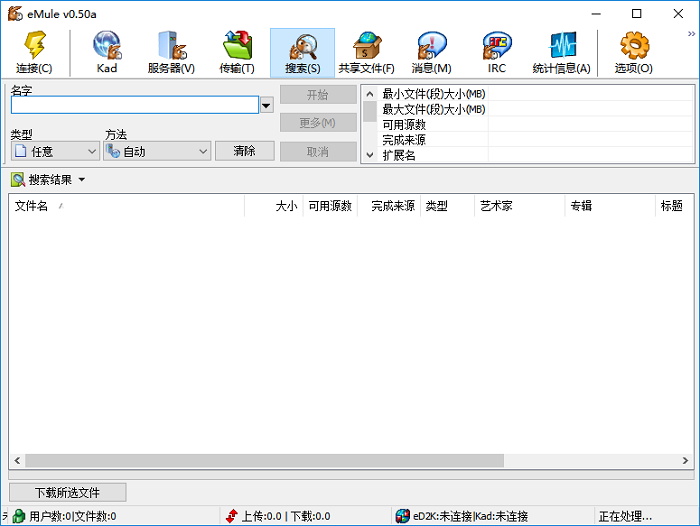This screenshot has width=700, height=526.
Task: Click the 搜索结果 magnifier icon
Action: tap(17, 180)
